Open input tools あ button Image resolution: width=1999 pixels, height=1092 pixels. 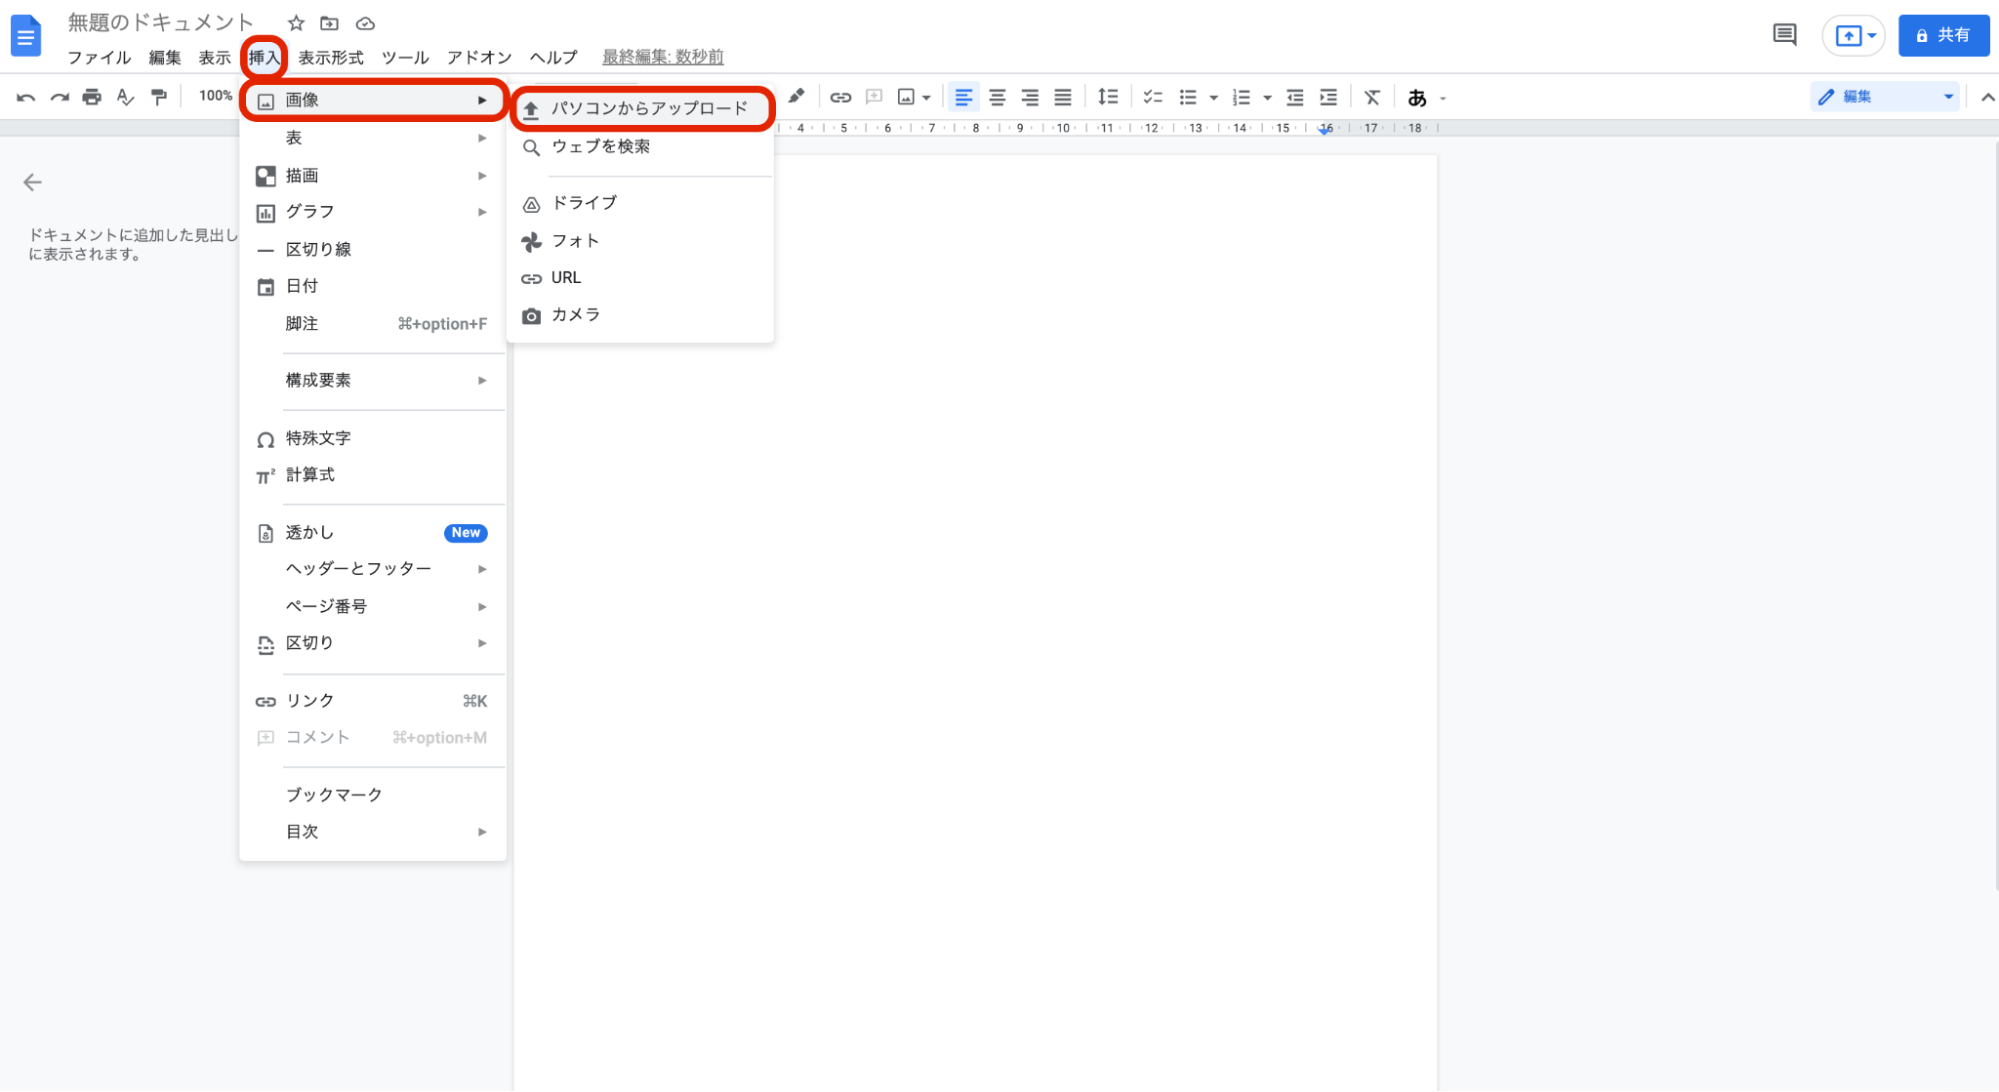coord(1417,98)
